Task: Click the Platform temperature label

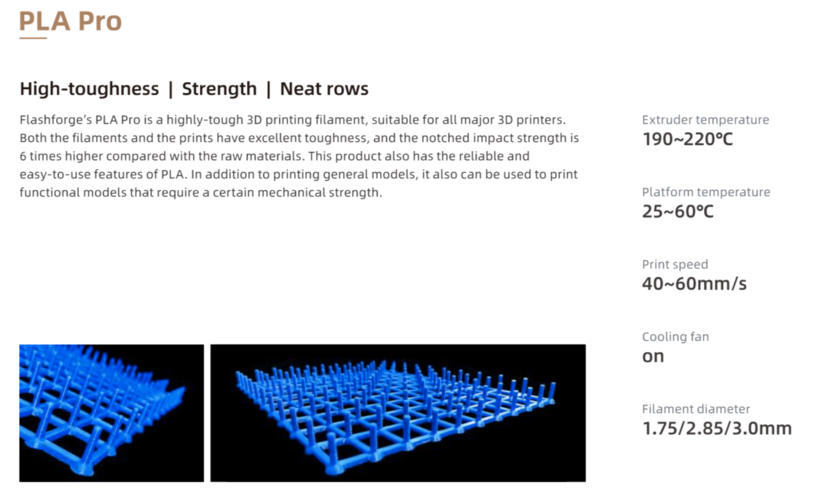Action: point(705,192)
